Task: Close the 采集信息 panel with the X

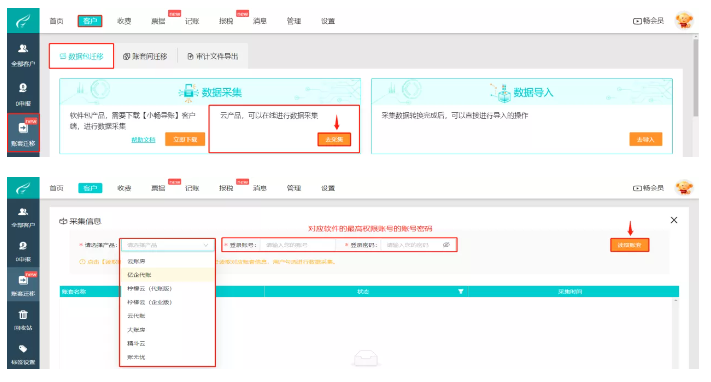Action: click(674, 220)
